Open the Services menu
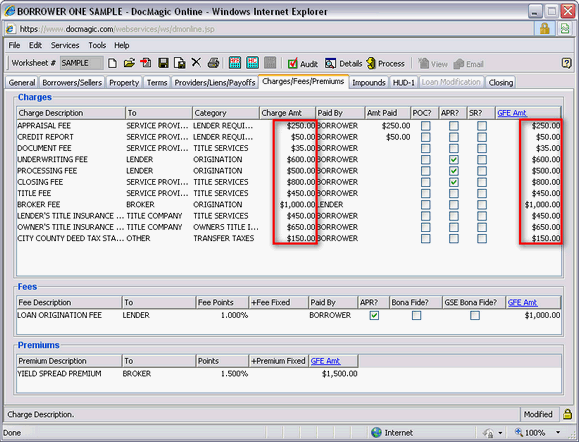This screenshot has width=579, height=442. (65, 45)
